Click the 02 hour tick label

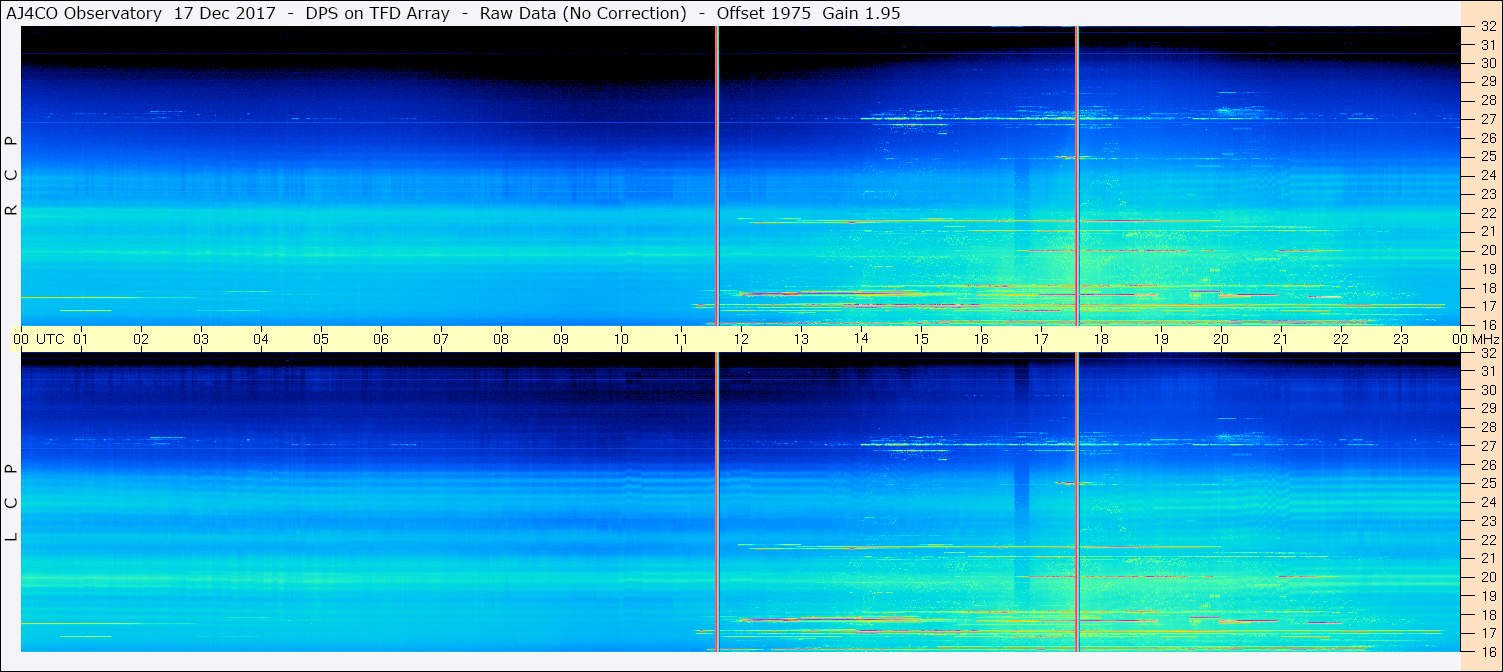(x=141, y=339)
